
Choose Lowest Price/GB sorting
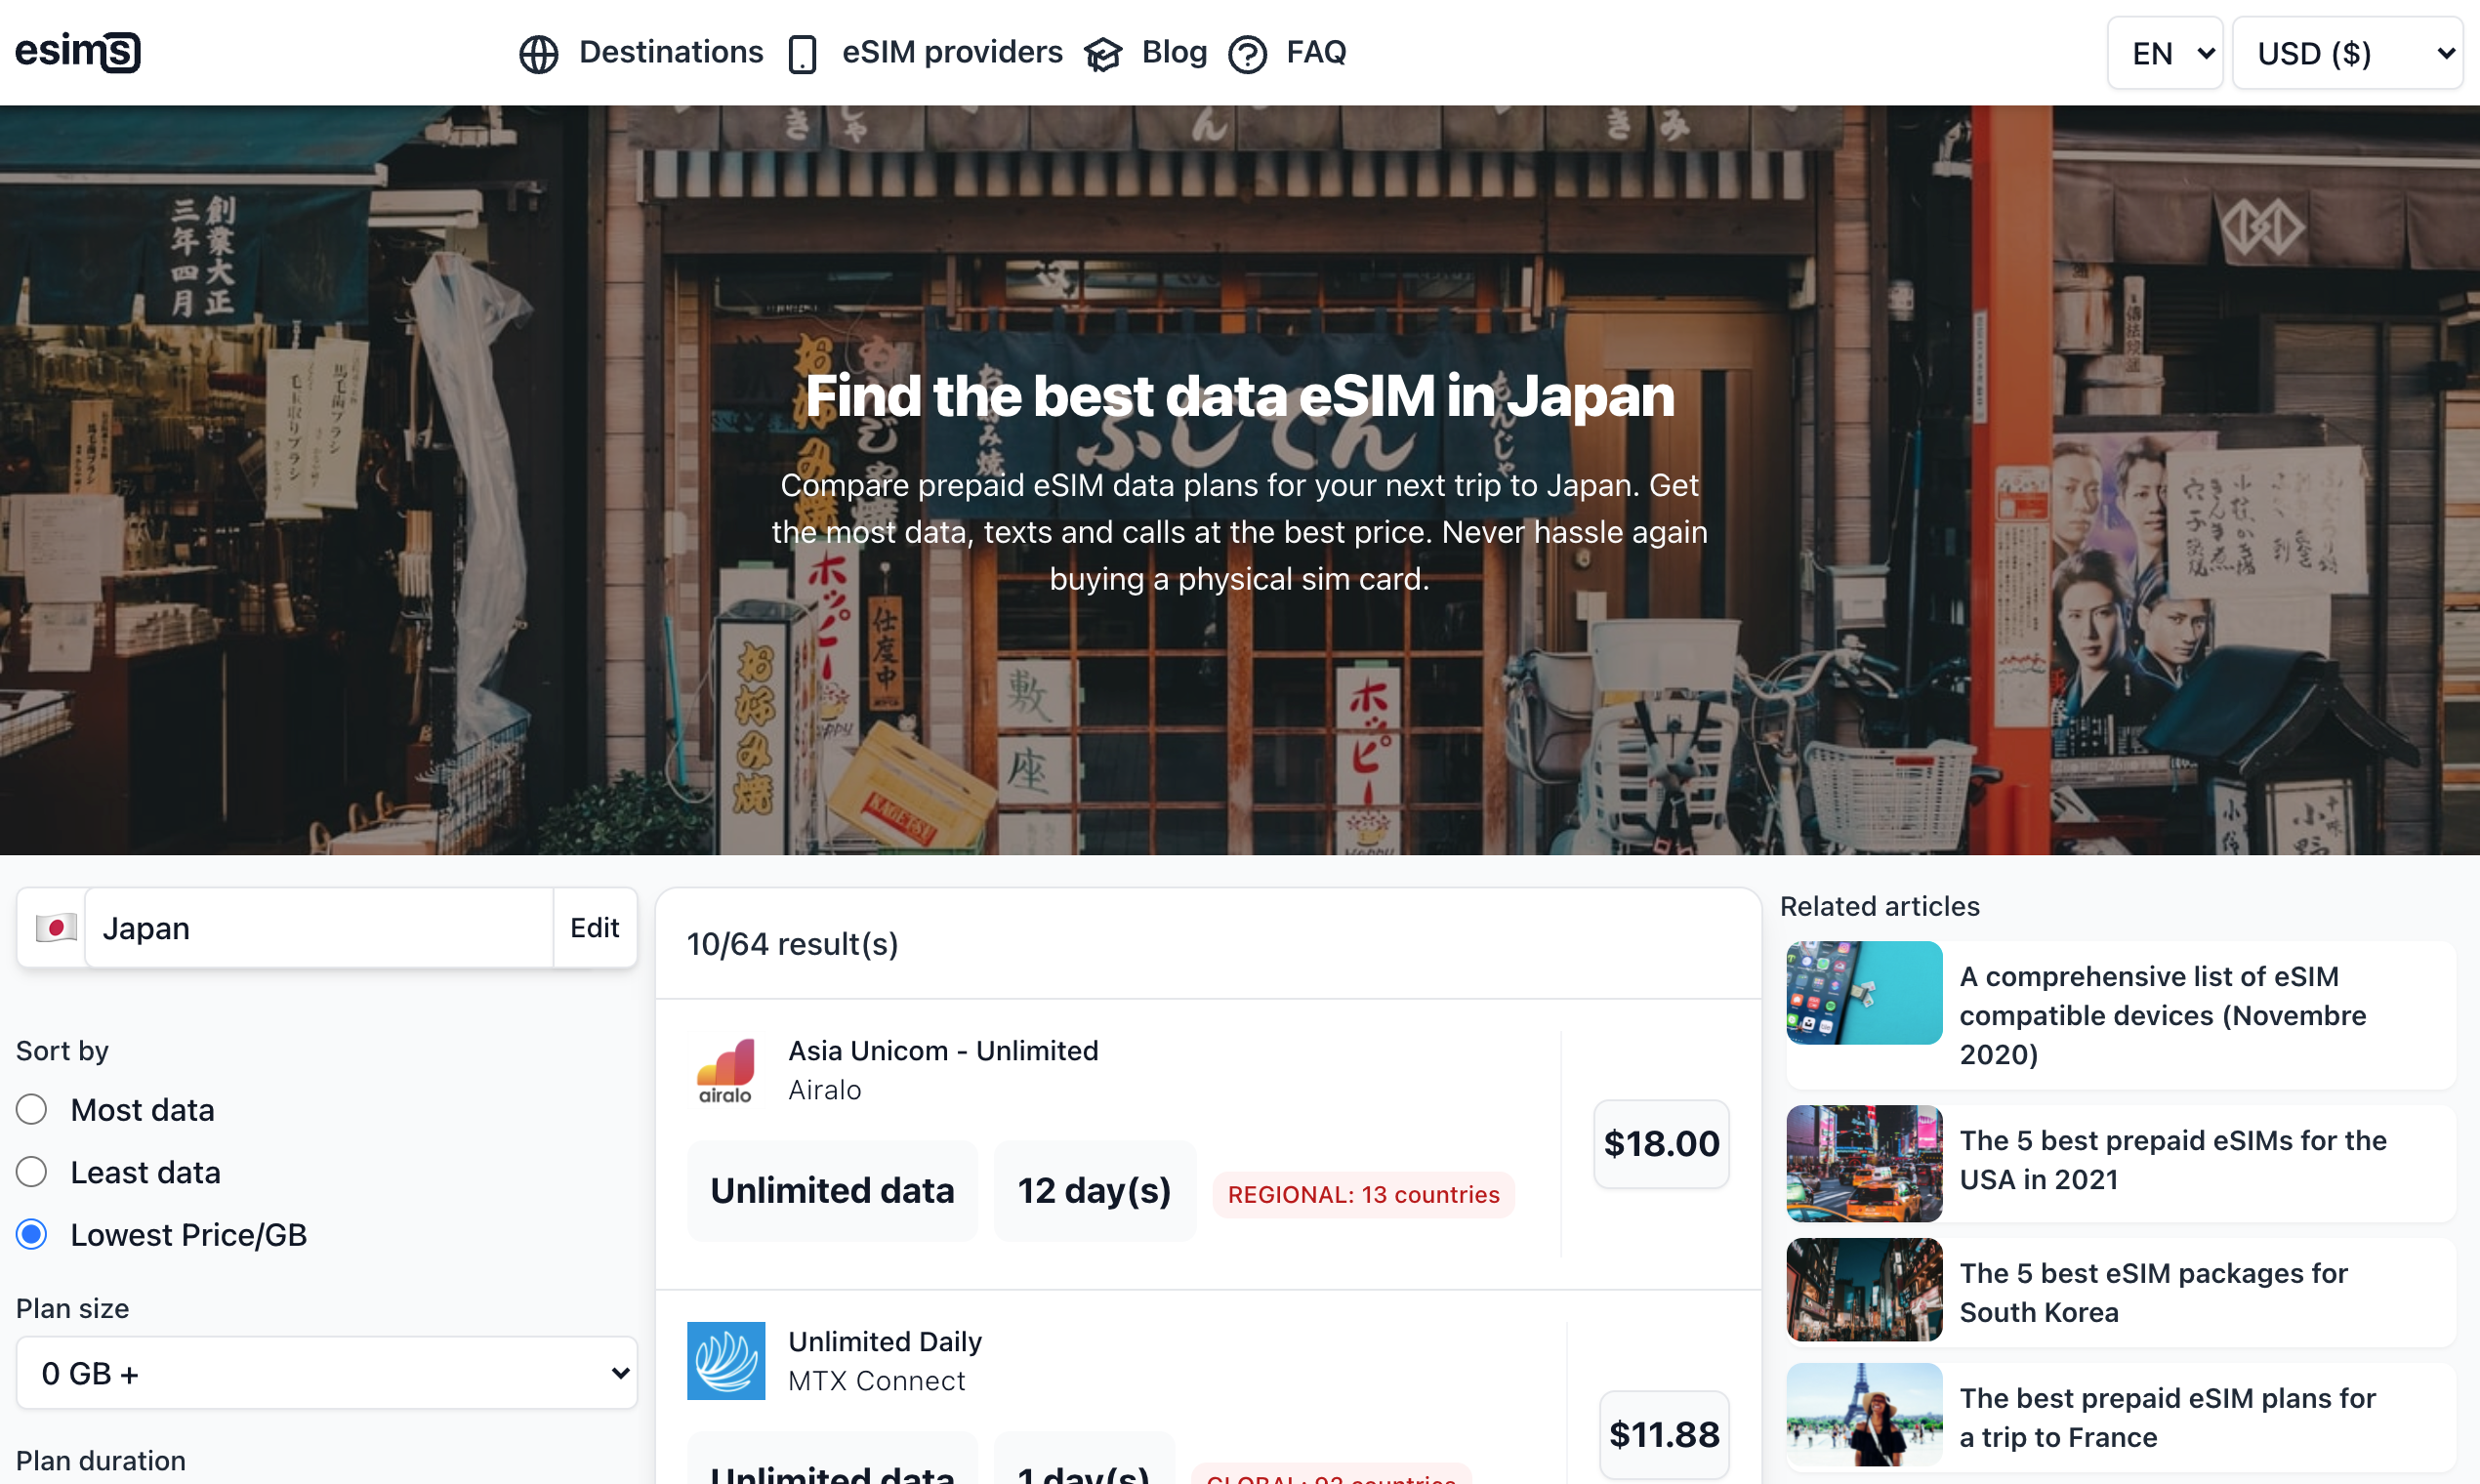coord(32,1234)
